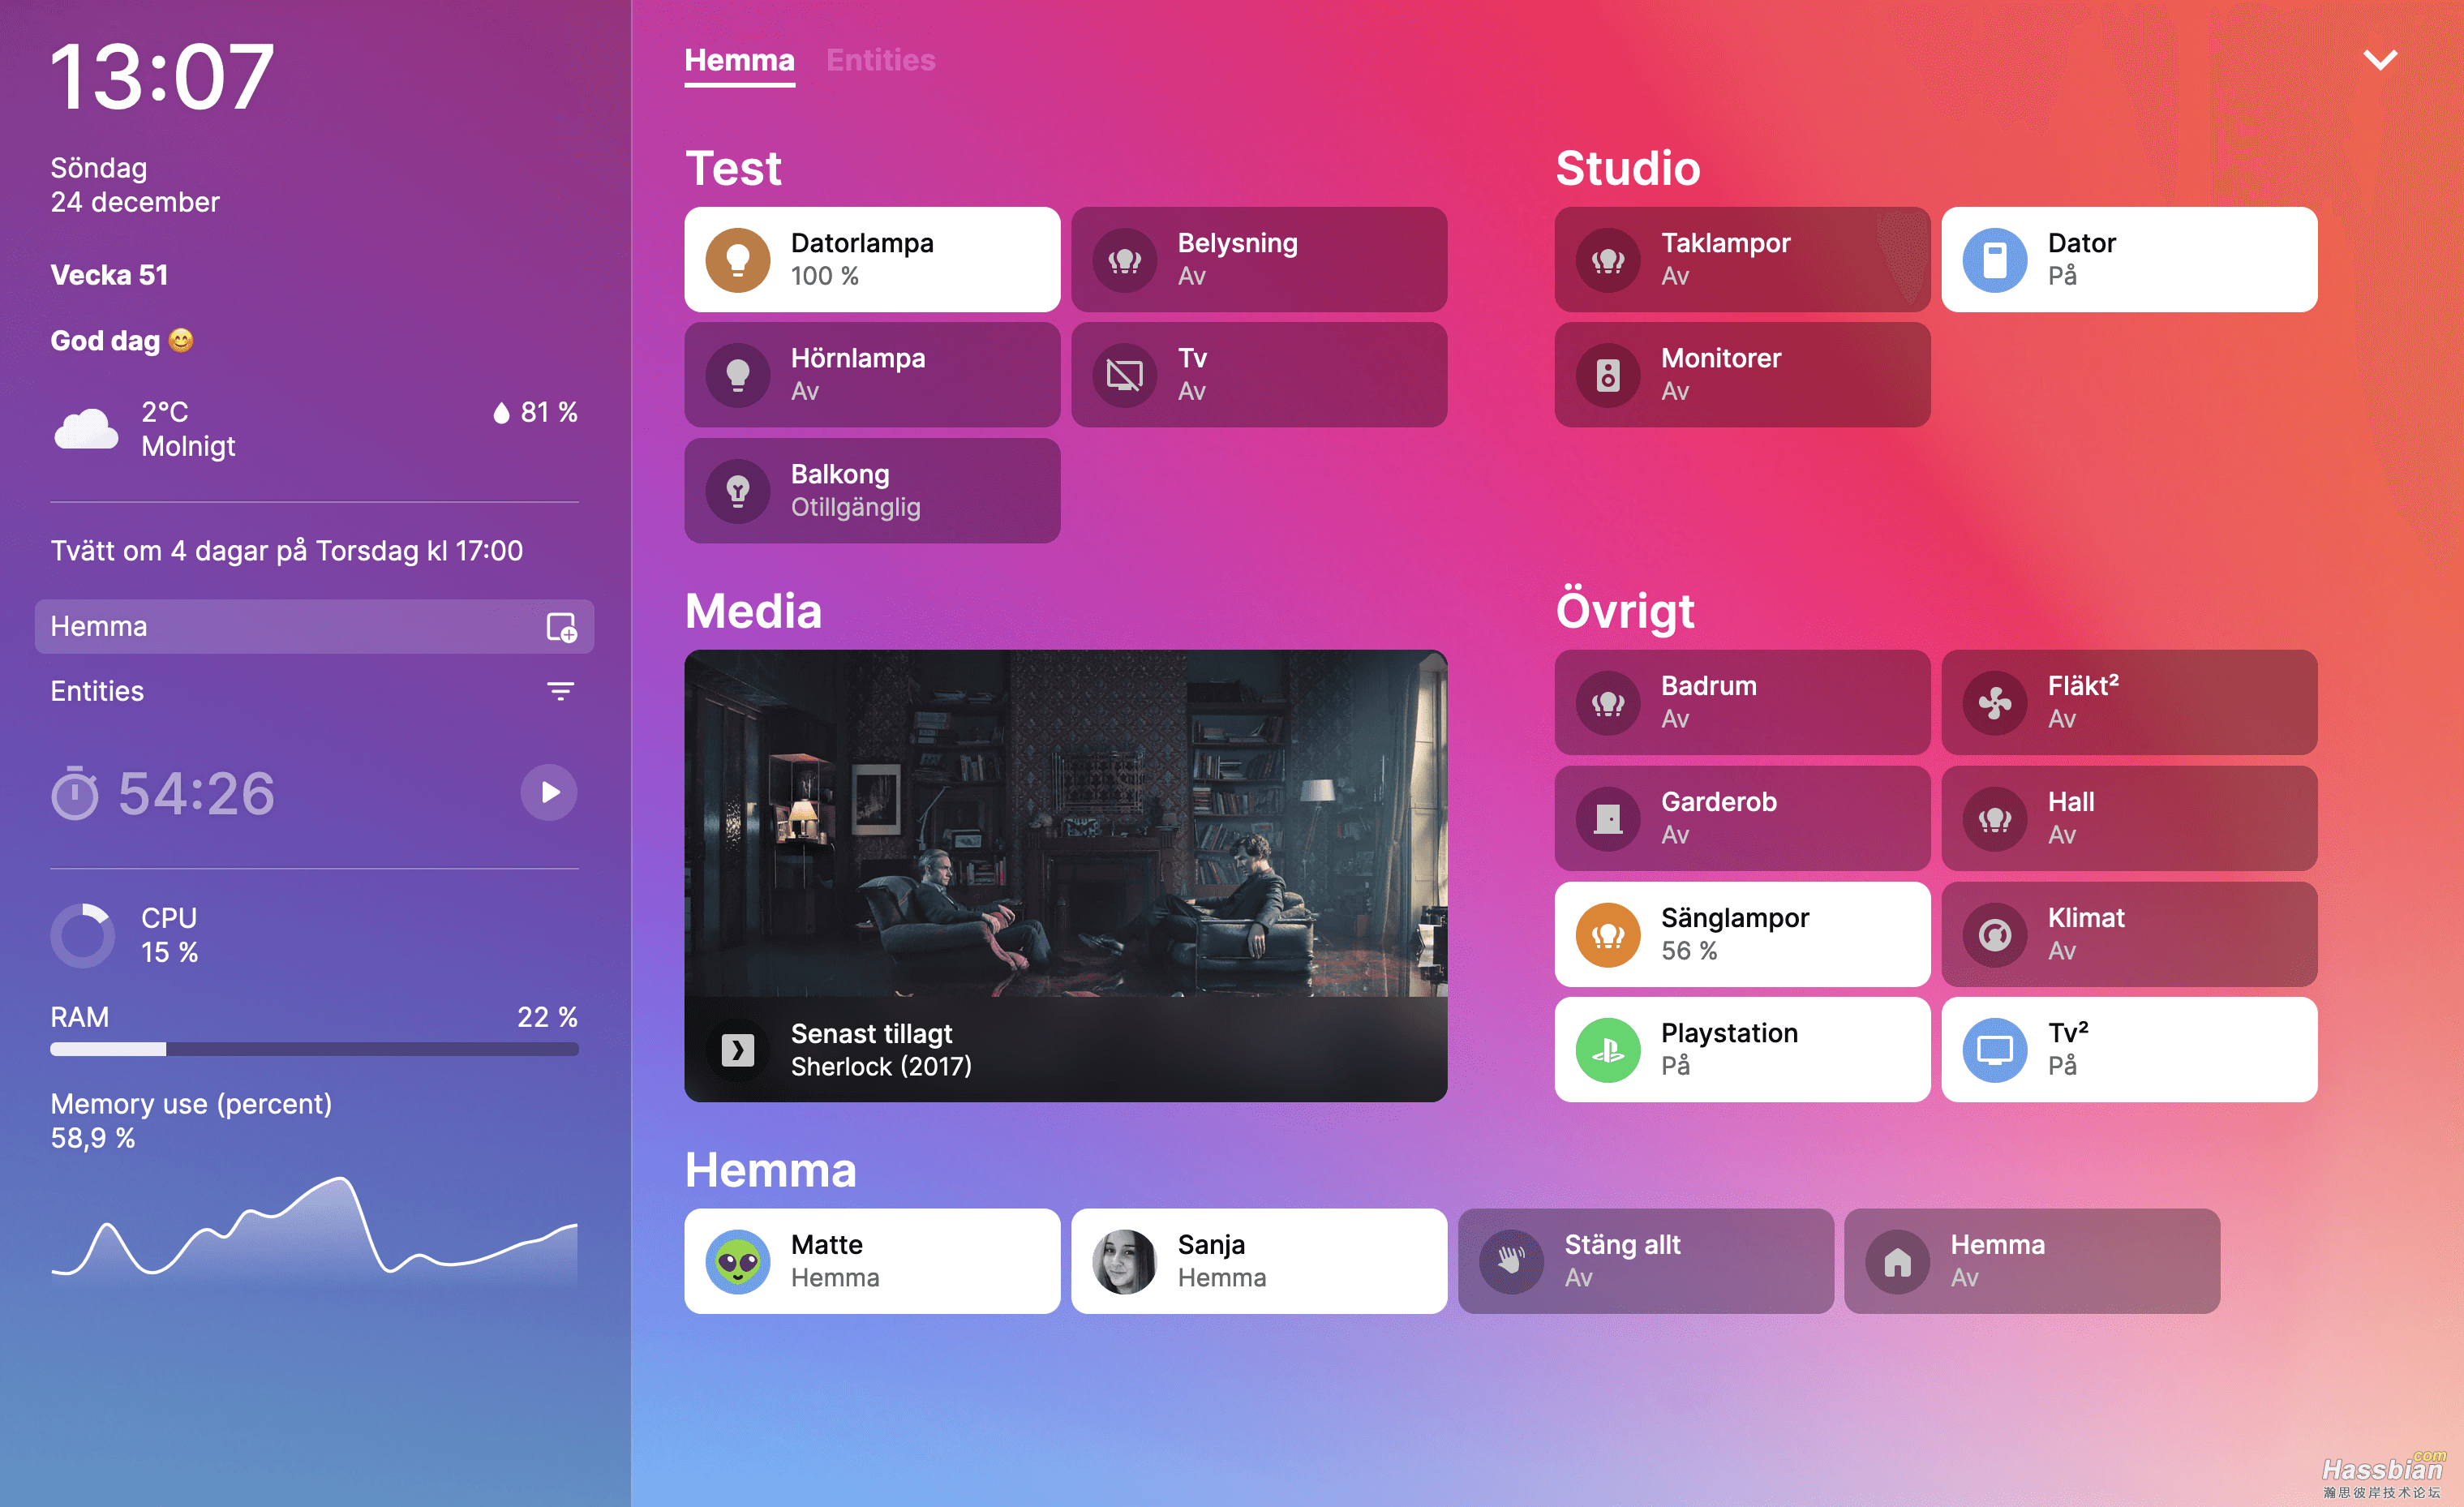Click the 2°C Molnigt weather text

(x=188, y=429)
